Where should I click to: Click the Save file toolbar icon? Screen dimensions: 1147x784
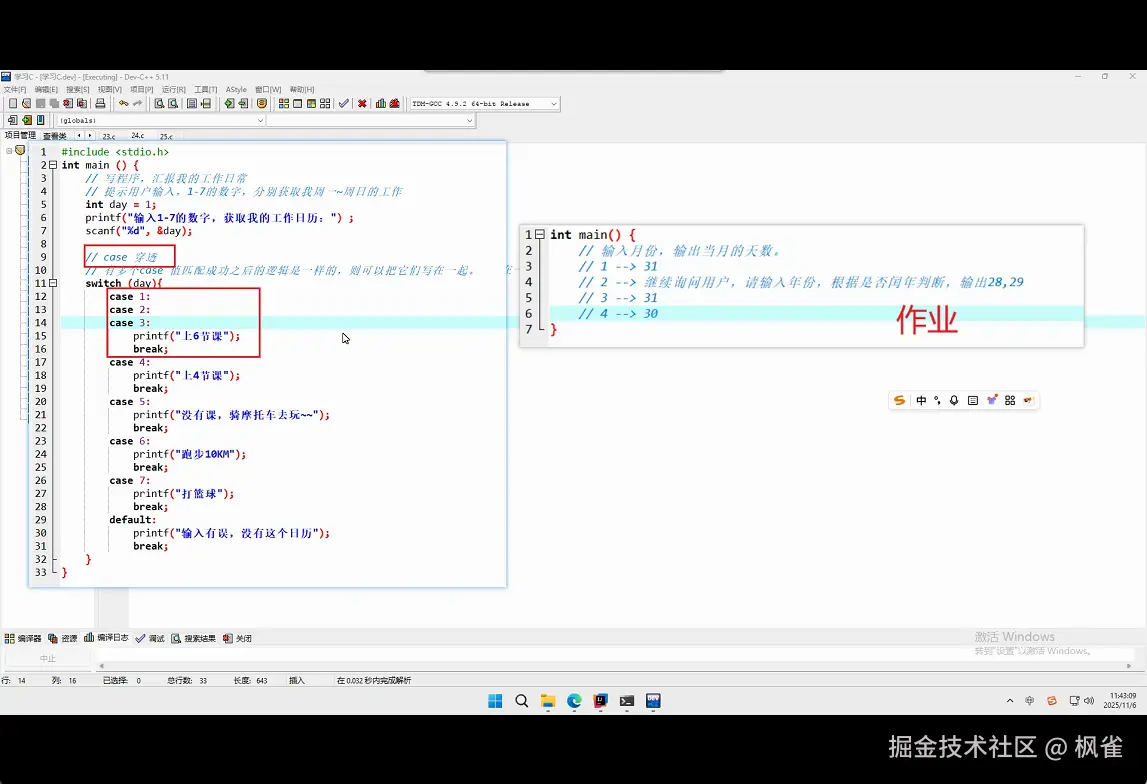pos(40,103)
